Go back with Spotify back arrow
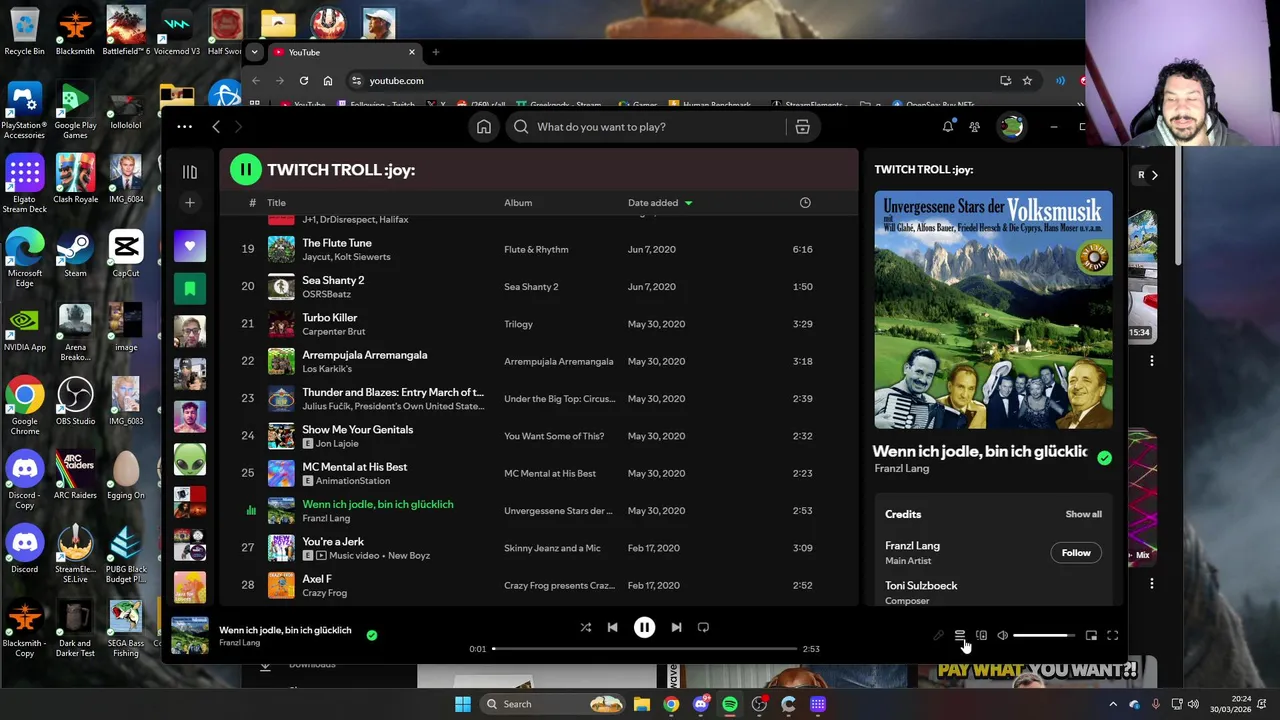 coord(216,127)
